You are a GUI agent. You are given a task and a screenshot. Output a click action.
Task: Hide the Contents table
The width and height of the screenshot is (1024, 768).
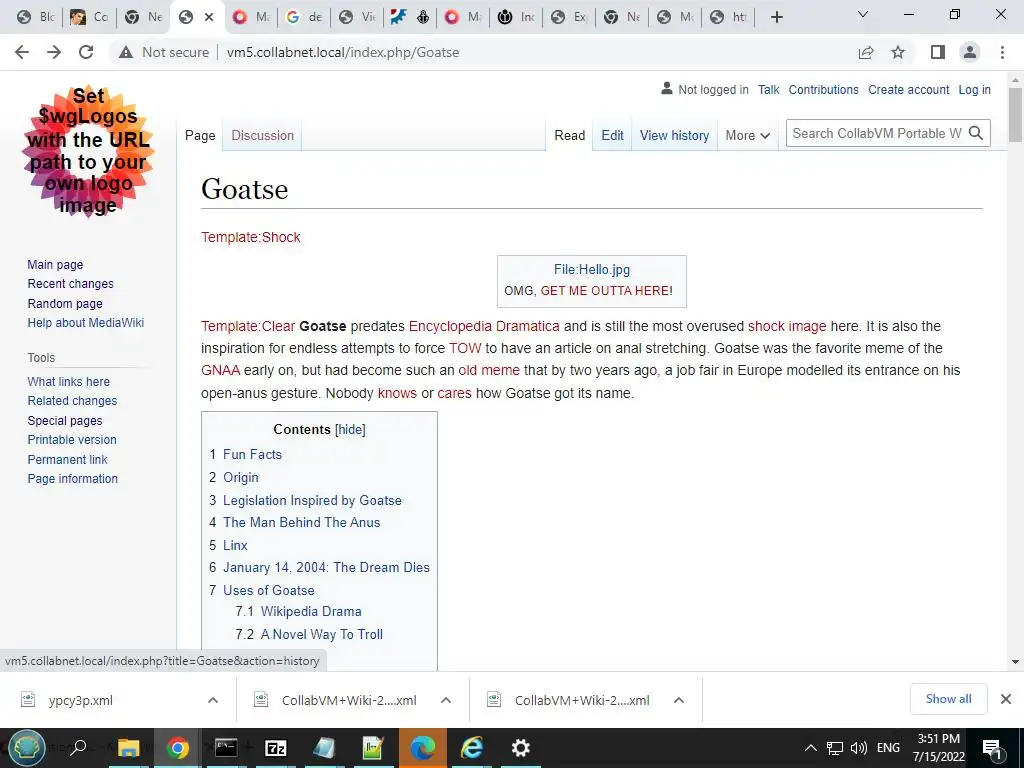coord(350,429)
